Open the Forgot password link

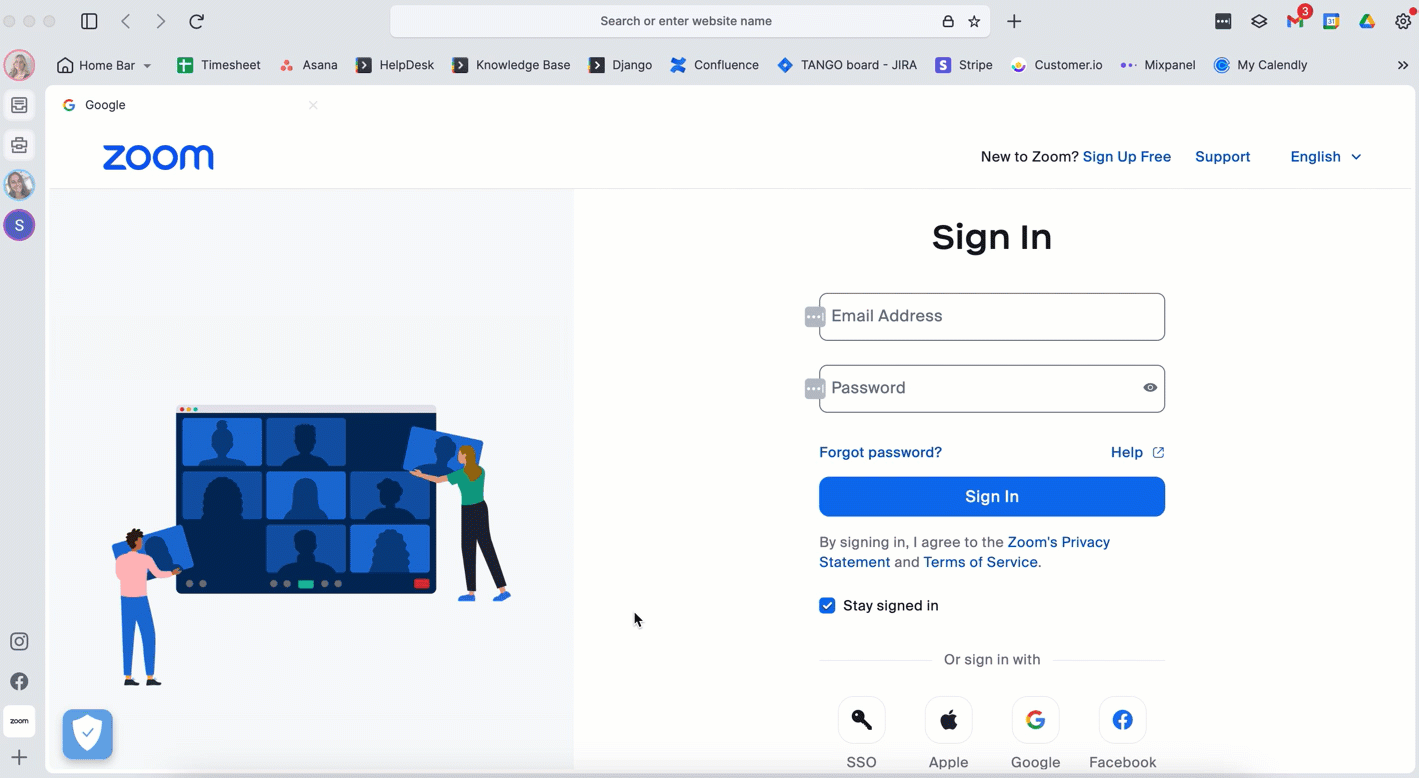pos(880,452)
